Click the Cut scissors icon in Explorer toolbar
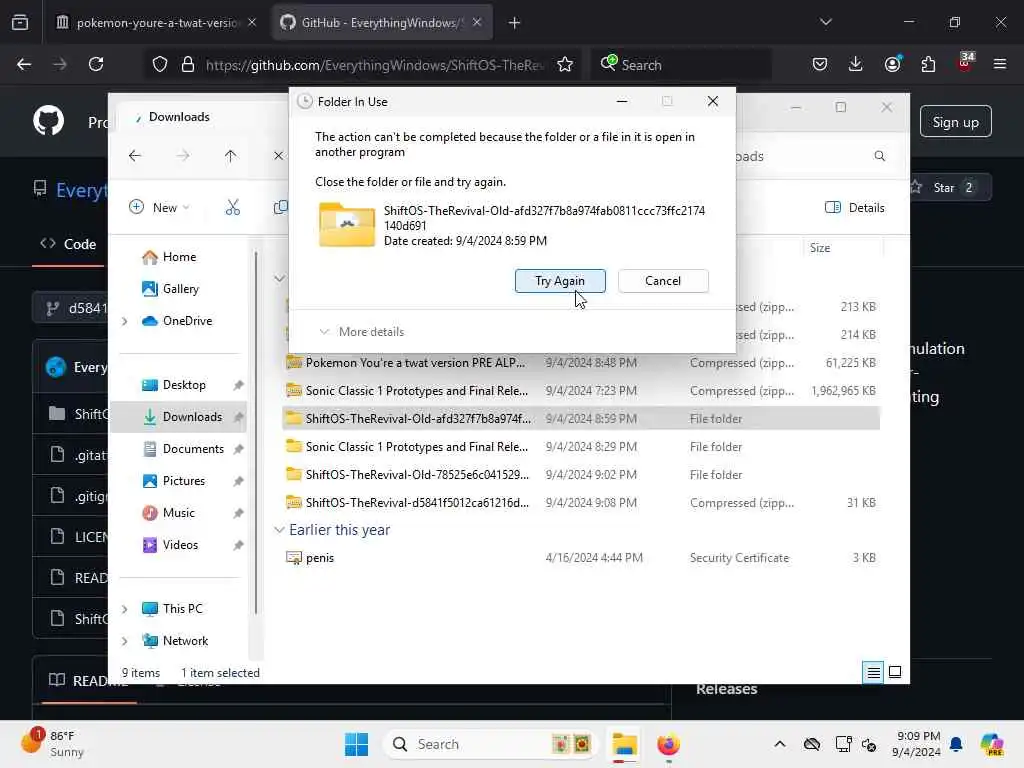 [x=232, y=208]
